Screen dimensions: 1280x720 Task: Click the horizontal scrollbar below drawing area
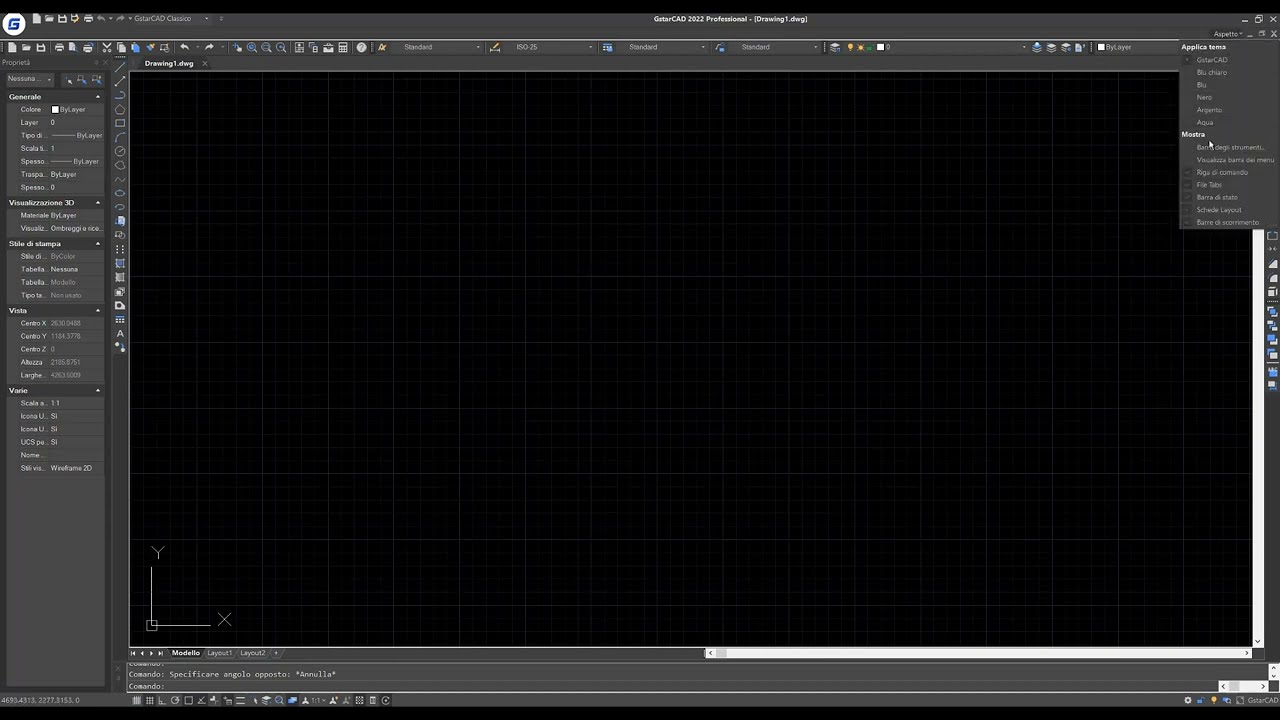(978, 653)
